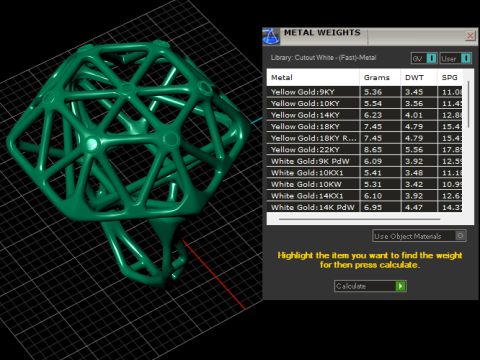This screenshot has height=360, width=480.
Task: Close the Metal Weights panel
Action: tap(470, 36)
